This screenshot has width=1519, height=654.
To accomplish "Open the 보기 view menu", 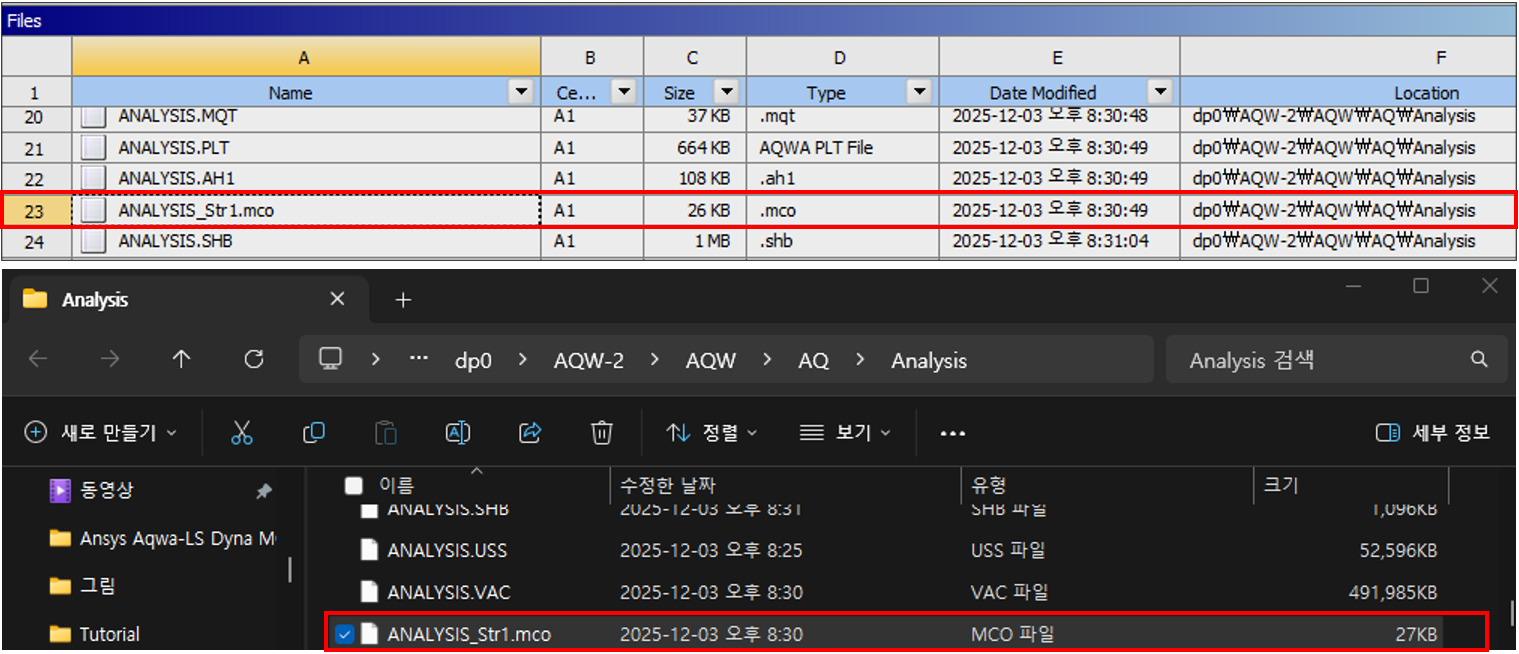I will point(844,432).
